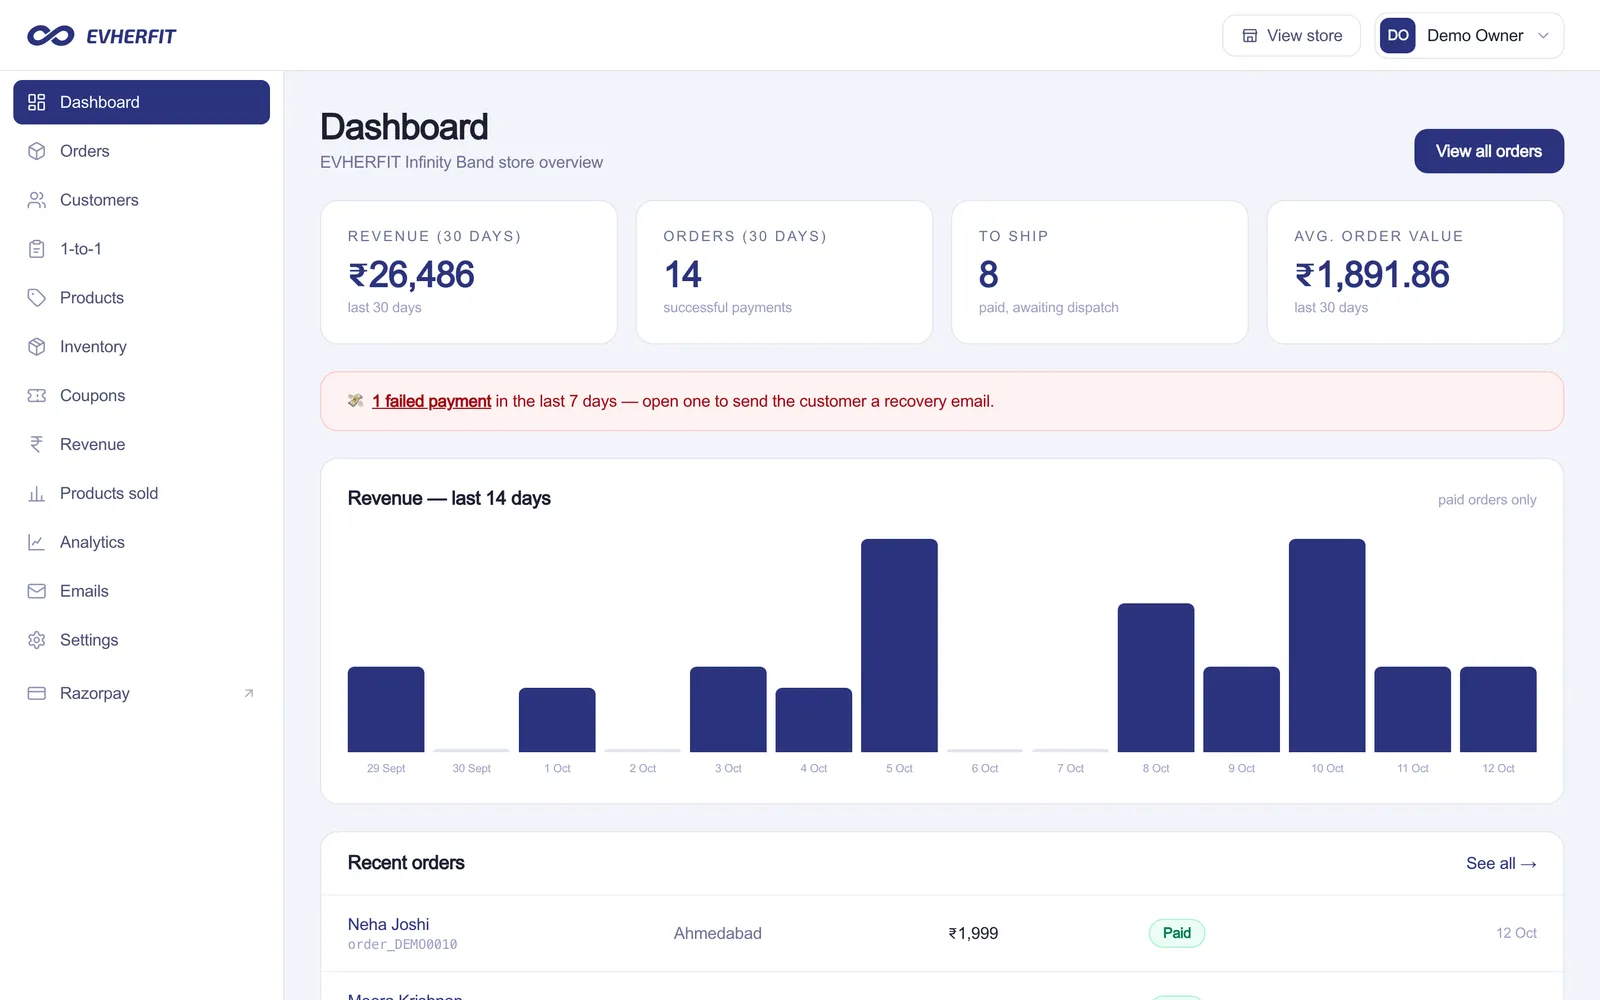Viewport: 1600px width, 1000px height.
Task: Click the Revenue (30 days) card
Action: pos(469,273)
